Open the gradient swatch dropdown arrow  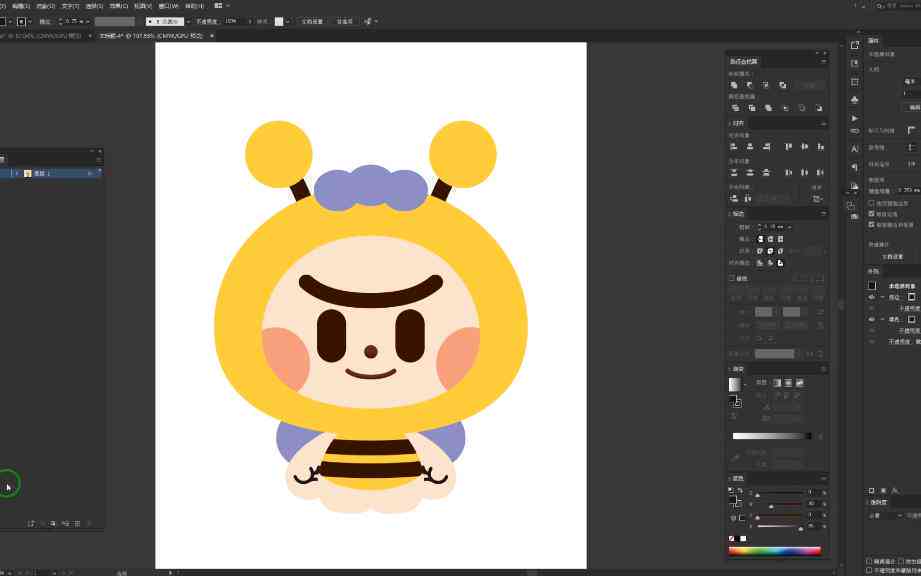coord(745,385)
